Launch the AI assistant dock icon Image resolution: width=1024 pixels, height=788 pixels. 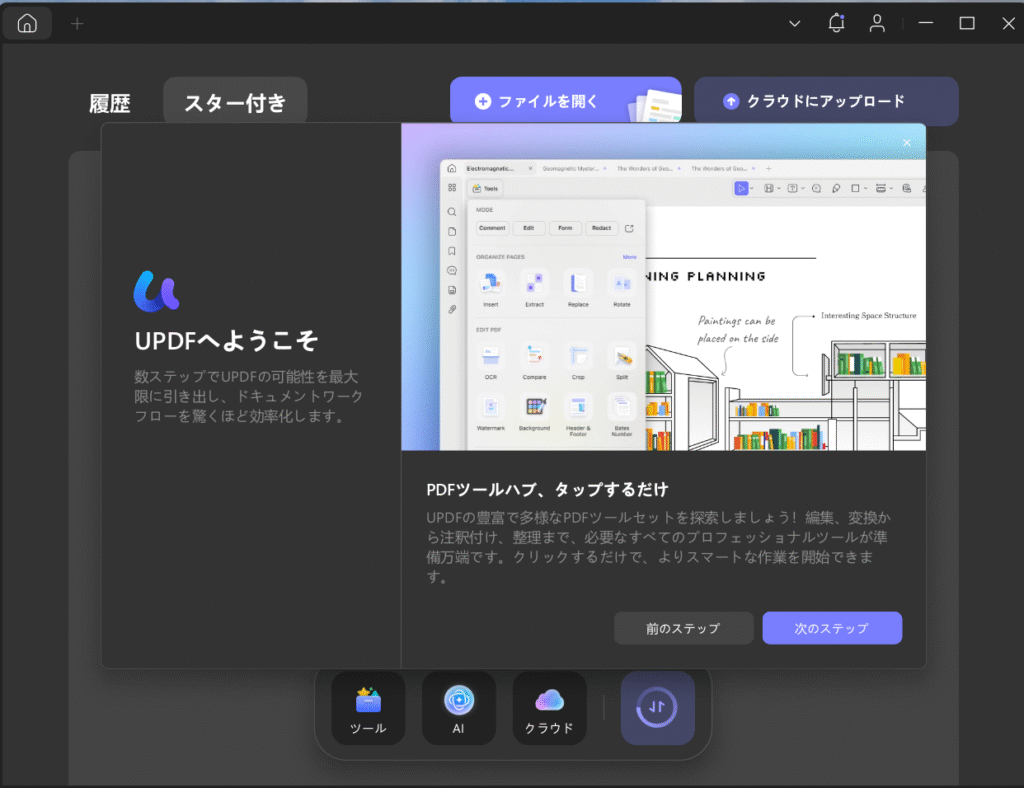tap(458, 707)
